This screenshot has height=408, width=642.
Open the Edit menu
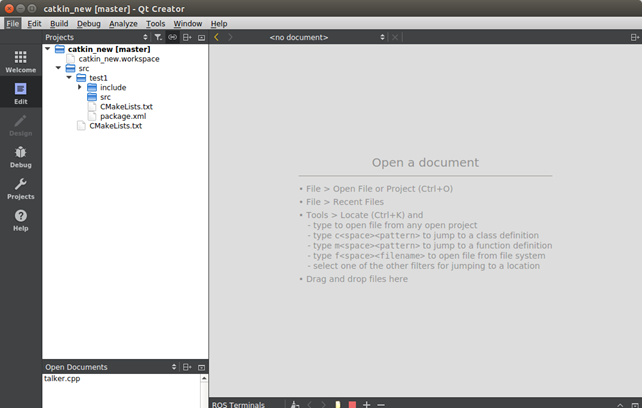pos(34,23)
